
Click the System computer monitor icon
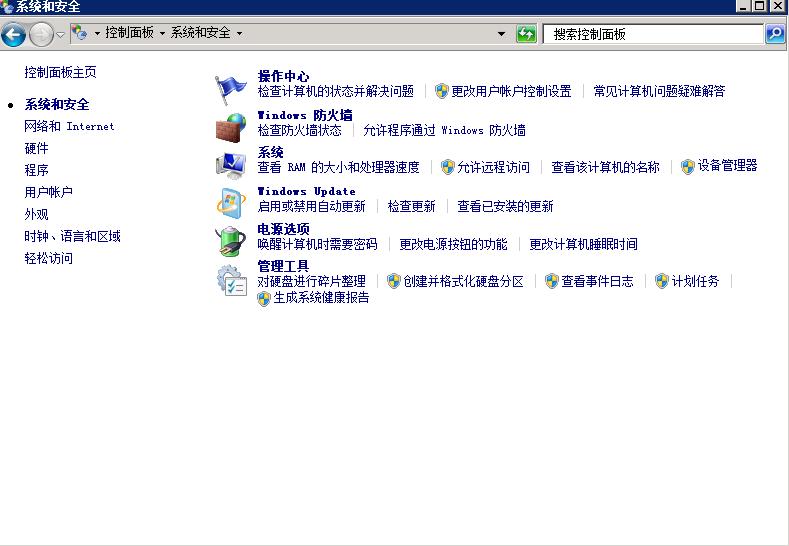231,165
